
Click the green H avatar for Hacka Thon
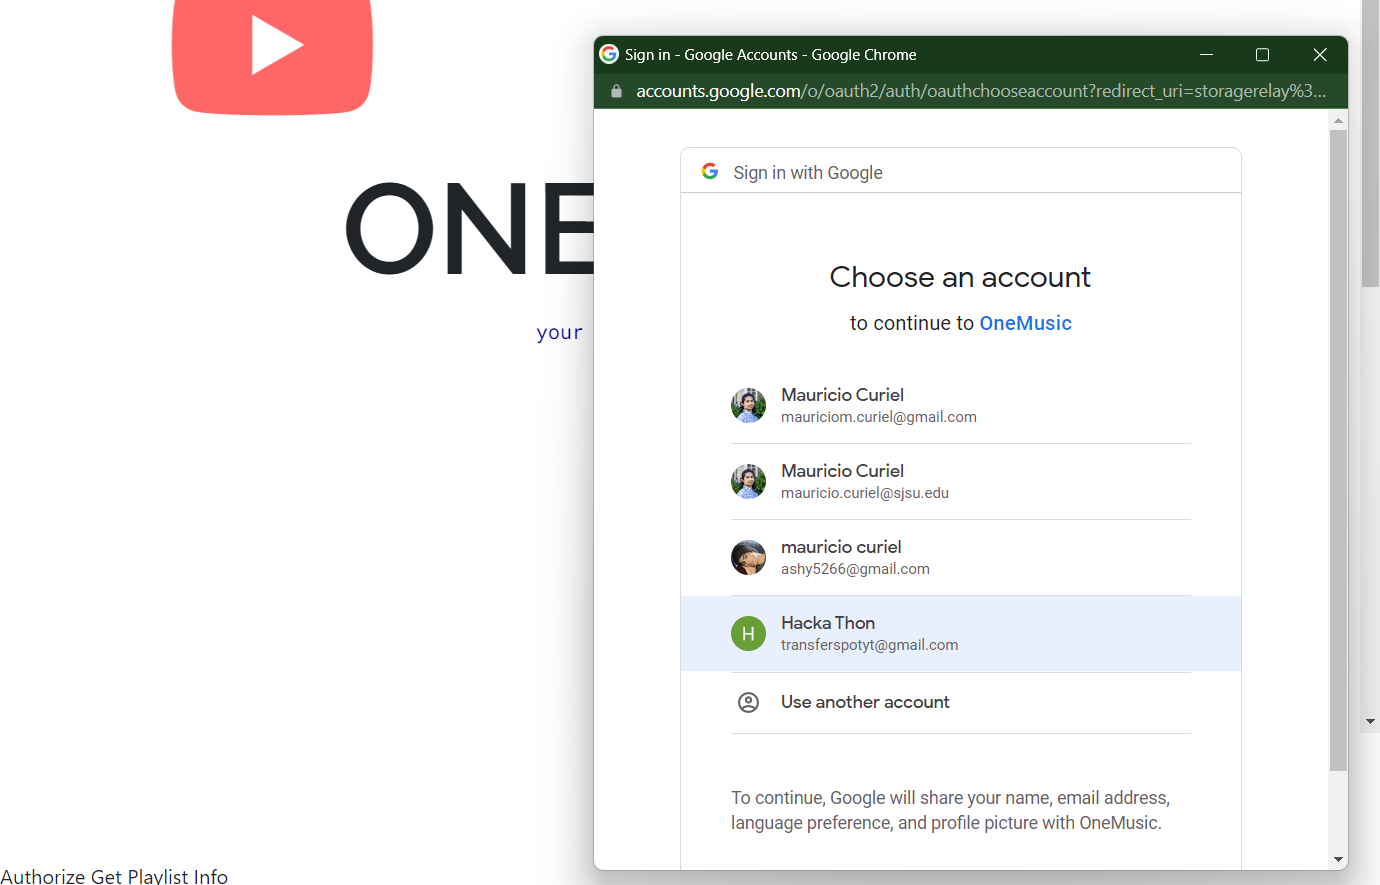point(748,633)
